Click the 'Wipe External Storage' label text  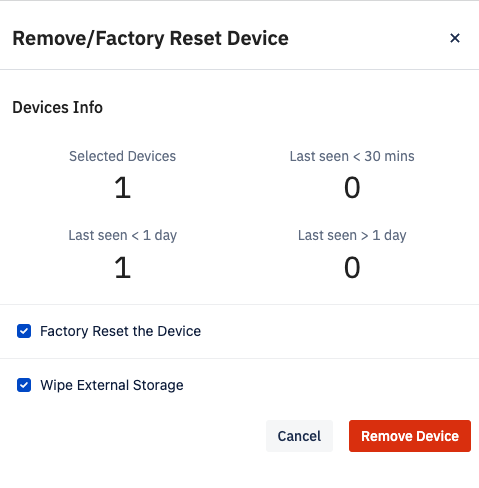(112, 385)
